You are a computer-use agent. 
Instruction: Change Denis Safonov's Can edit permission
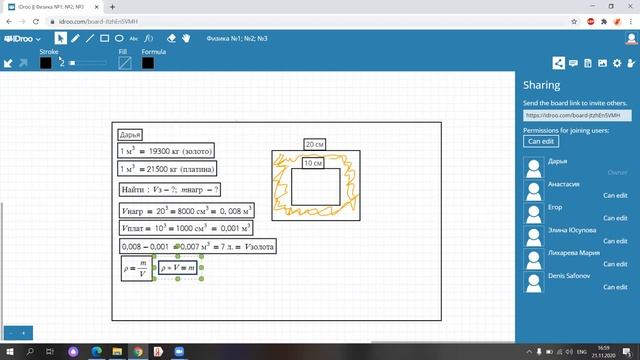point(615,287)
